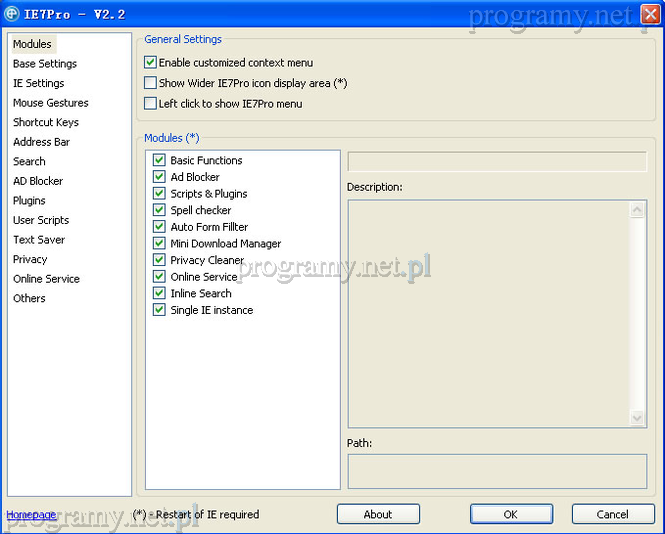Toggle Left click to show IE7Pro menu
The image size is (665, 534).
point(151,103)
